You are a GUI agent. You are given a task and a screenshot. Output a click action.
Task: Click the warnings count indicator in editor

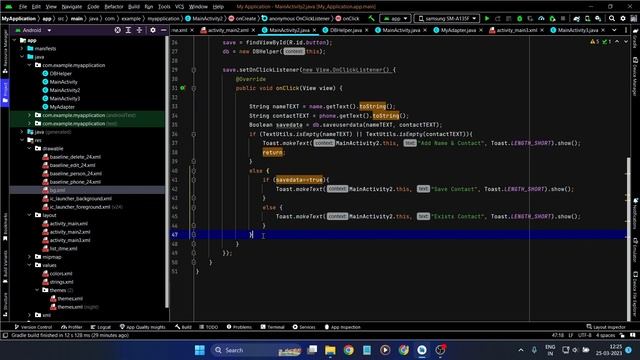(x=594, y=42)
